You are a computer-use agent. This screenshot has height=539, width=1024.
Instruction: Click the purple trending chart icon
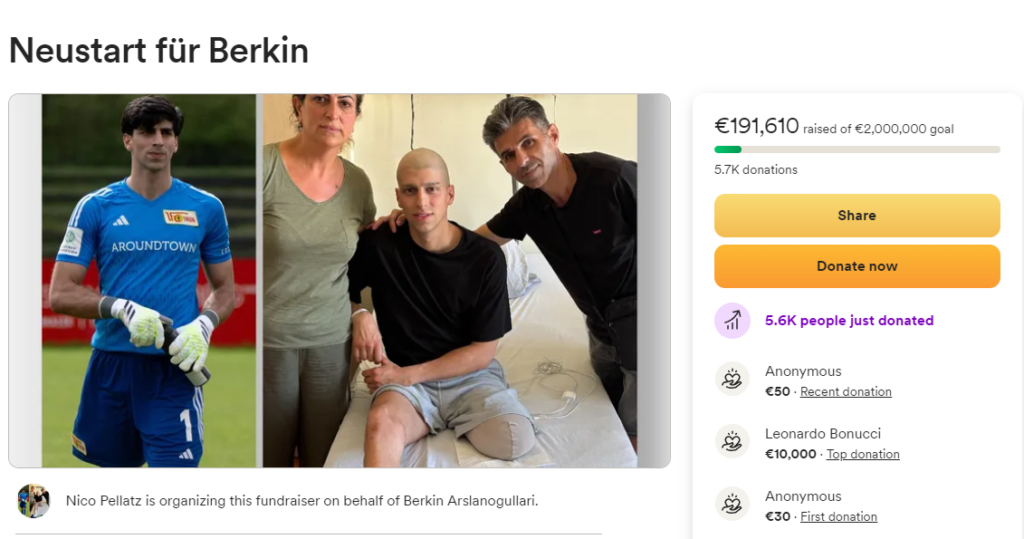[x=732, y=320]
